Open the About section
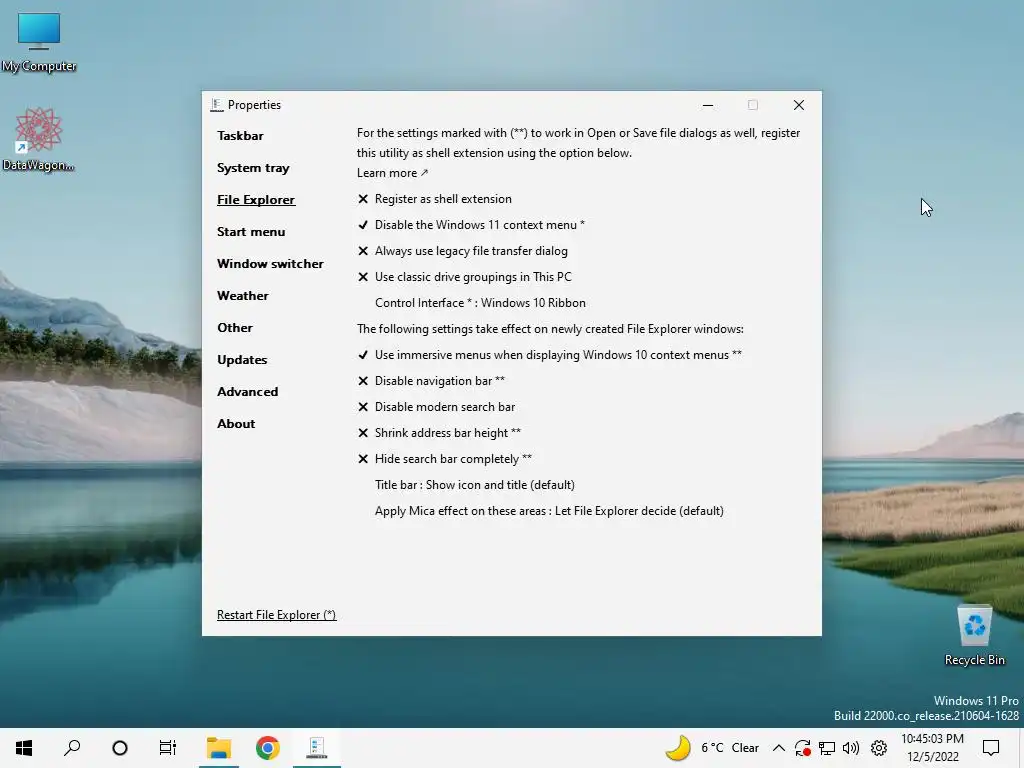This screenshot has height=768, width=1024. click(x=236, y=424)
